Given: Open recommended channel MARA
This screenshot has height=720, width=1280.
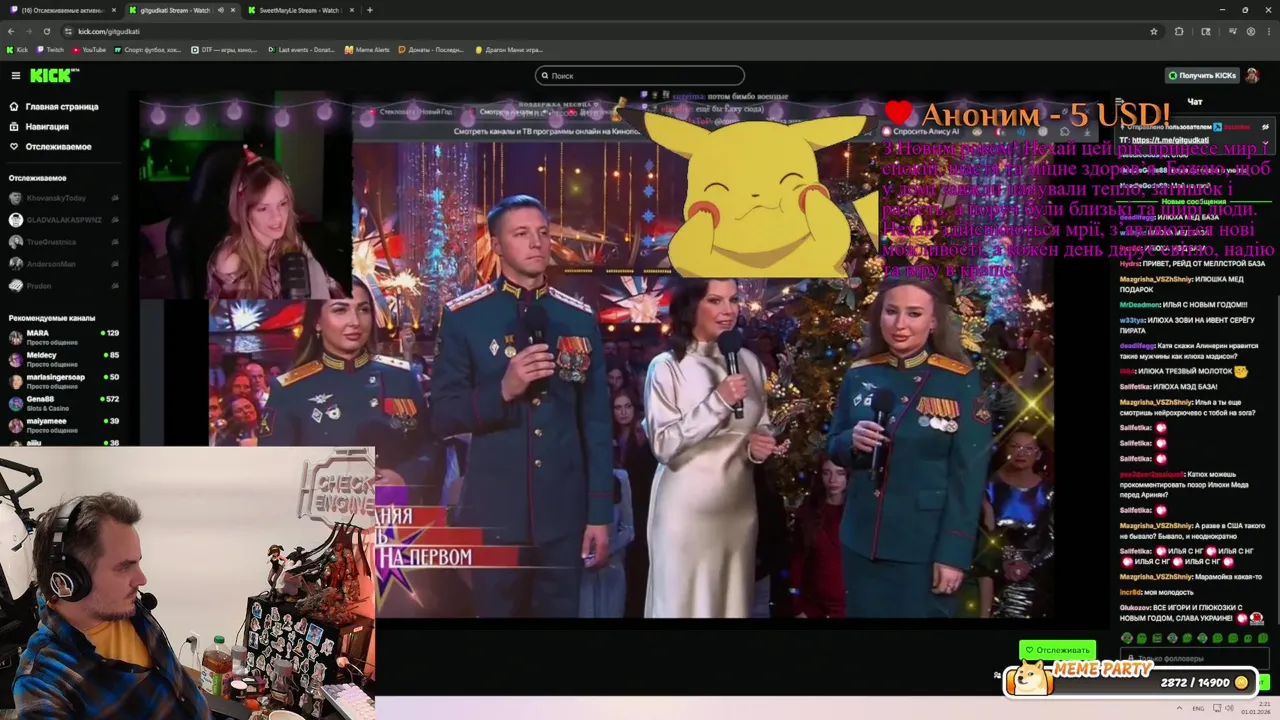Looking at the screenshot, I should point(63,337).
